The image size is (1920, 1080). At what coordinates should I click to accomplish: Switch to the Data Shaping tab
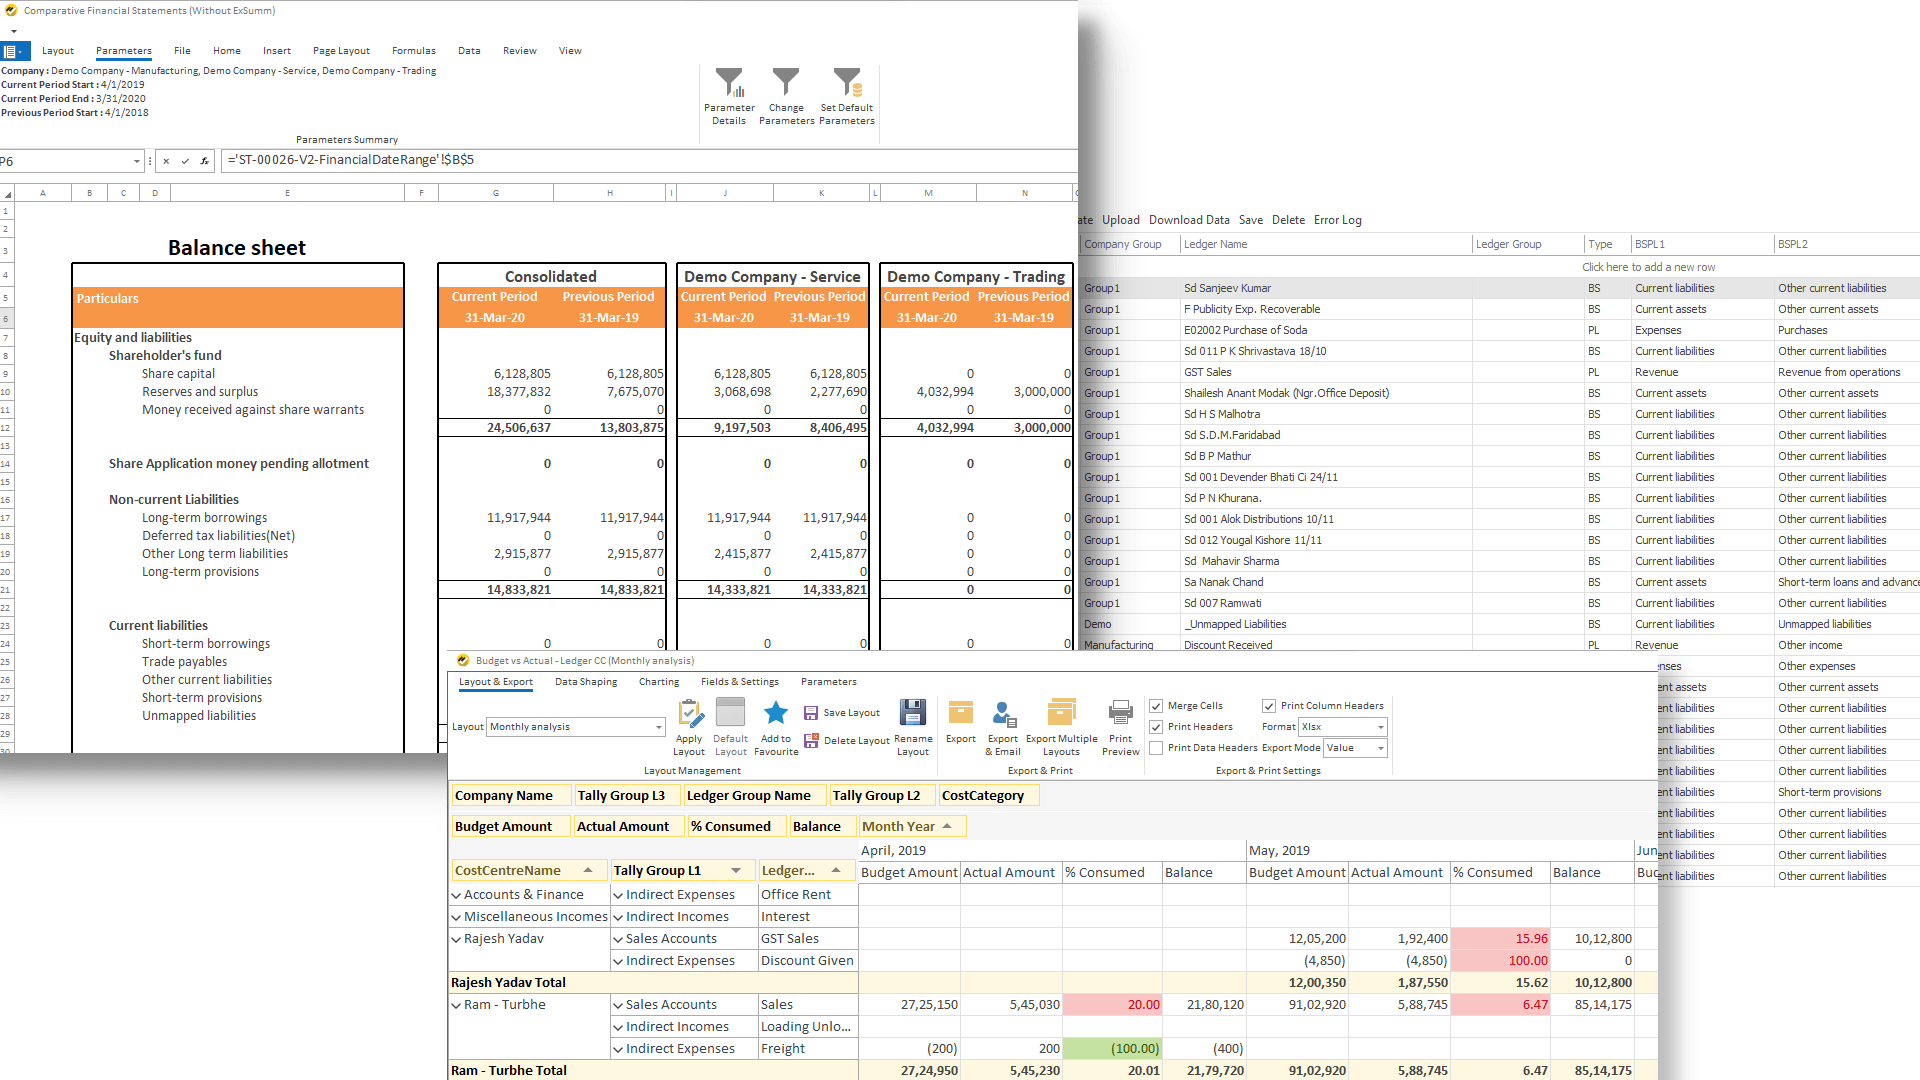(586, 681)
